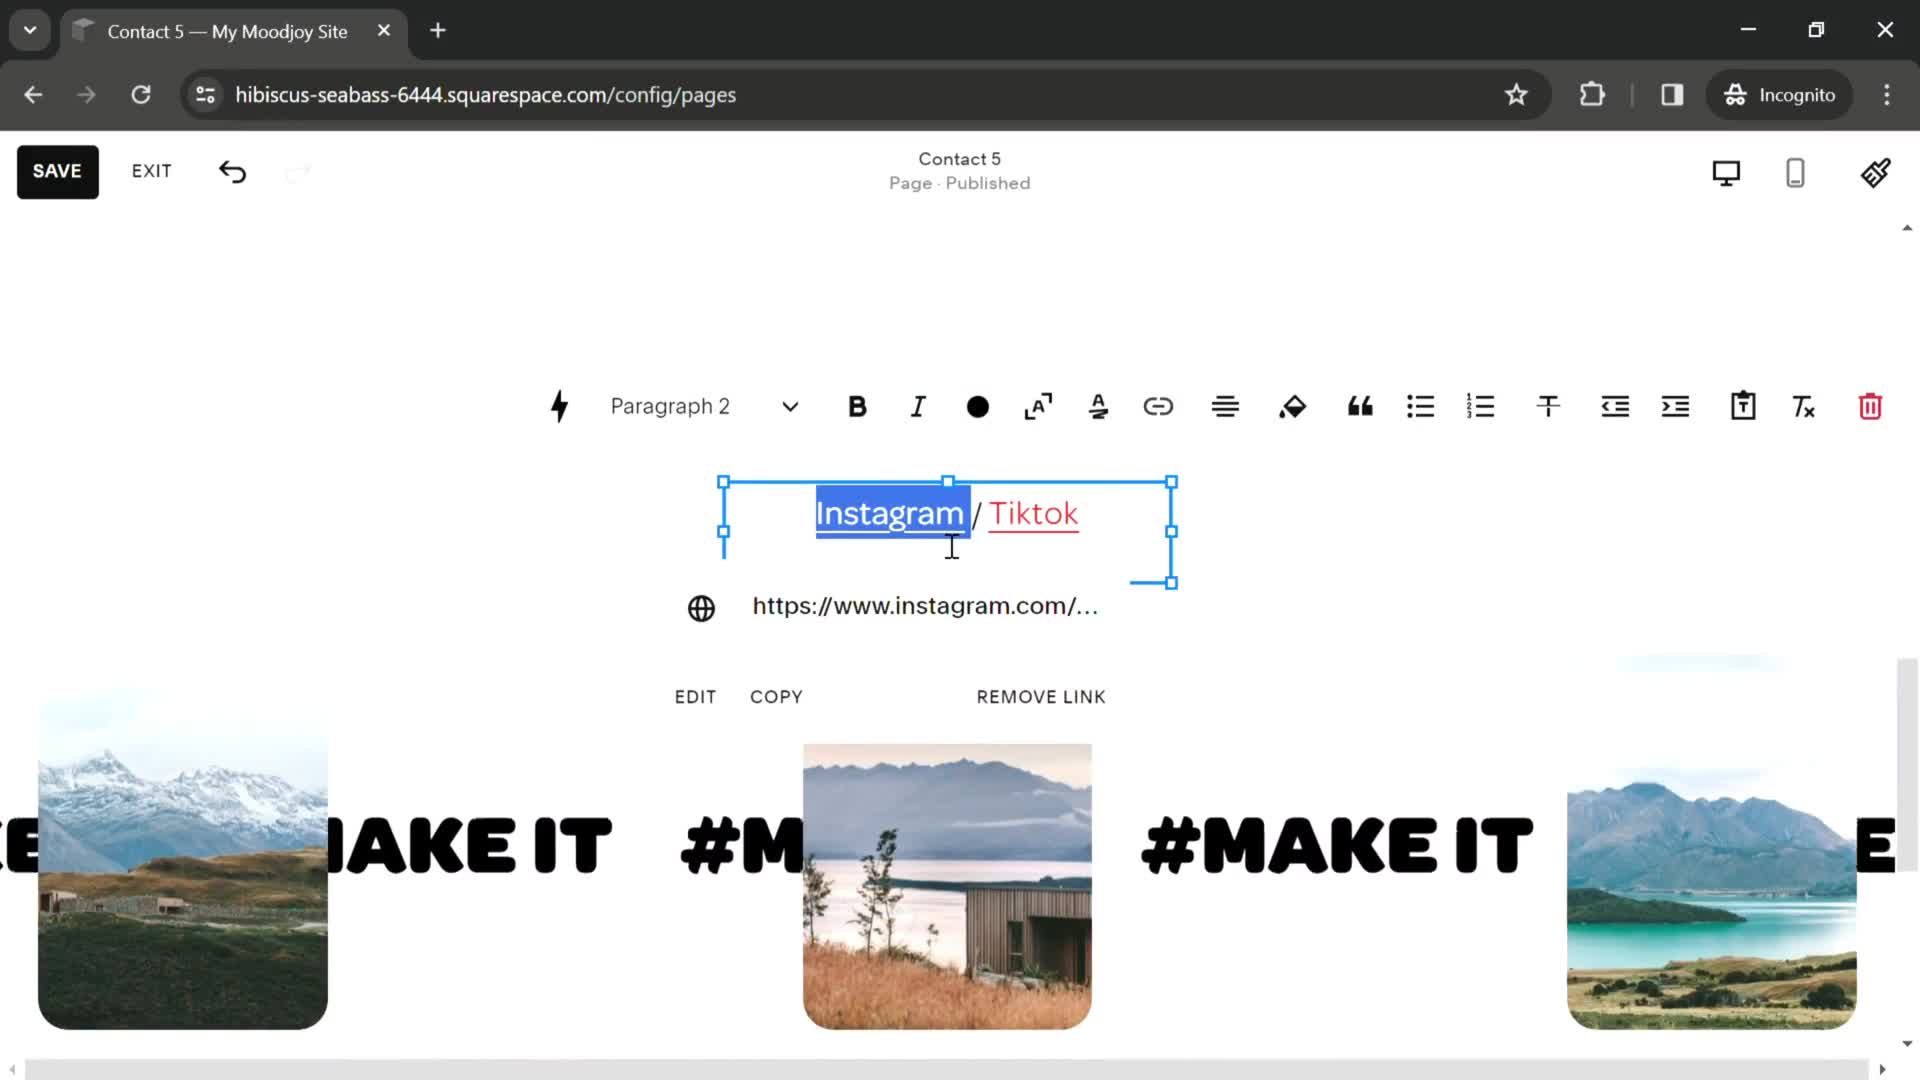Image resolution: width=1920 pixels, height=1080 pixels.
Task: Toggle the browser side panel
Action: pyautogui.click(x=1672, y=95)
